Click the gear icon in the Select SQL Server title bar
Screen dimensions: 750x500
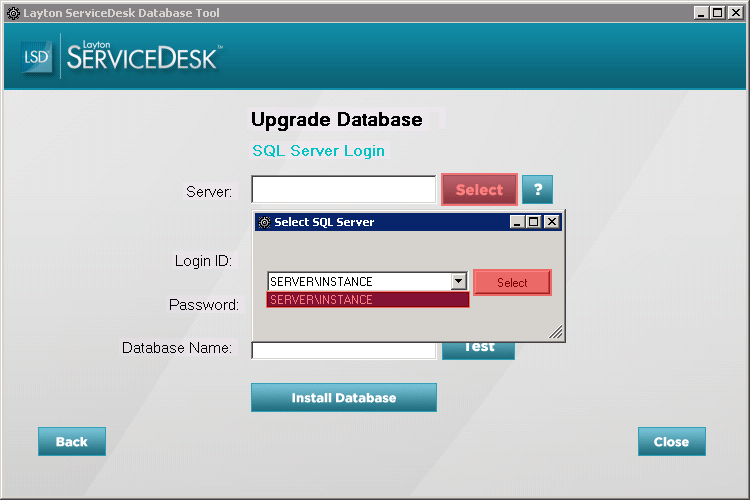264,222
